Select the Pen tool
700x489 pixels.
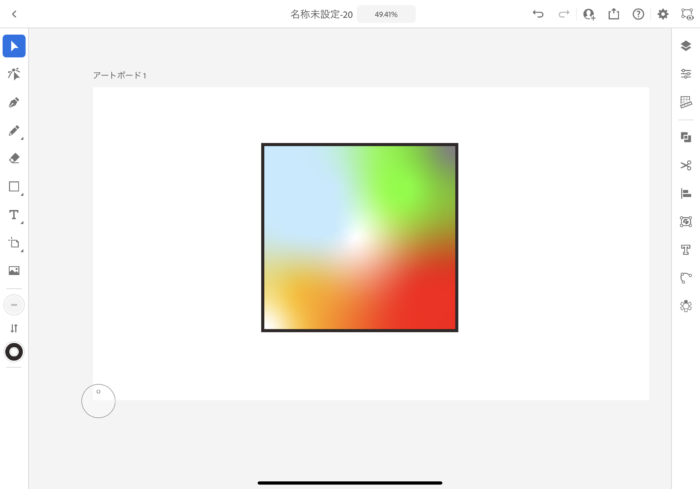[x=14, y=102]
